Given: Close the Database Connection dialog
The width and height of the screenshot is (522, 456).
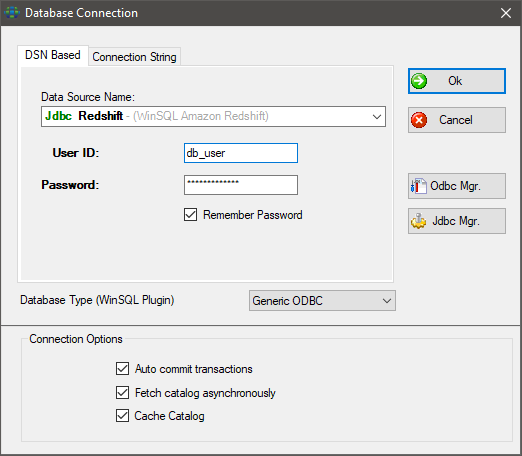Looking at the screenshot, I should pyautogui.click(x=506, y=13).
